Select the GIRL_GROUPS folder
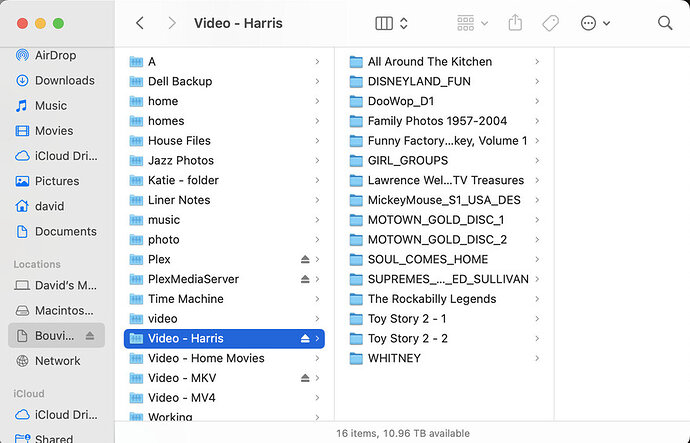The image size is (690, 443). pyautogui.click(x=444, y=161)
